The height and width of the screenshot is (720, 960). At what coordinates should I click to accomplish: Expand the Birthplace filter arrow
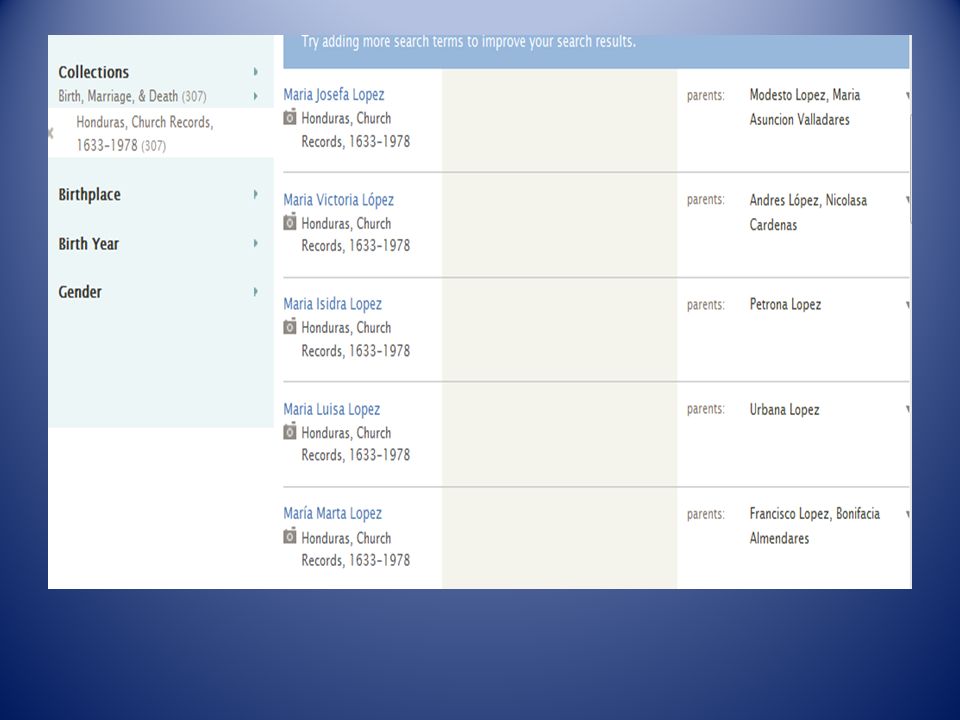255,194
